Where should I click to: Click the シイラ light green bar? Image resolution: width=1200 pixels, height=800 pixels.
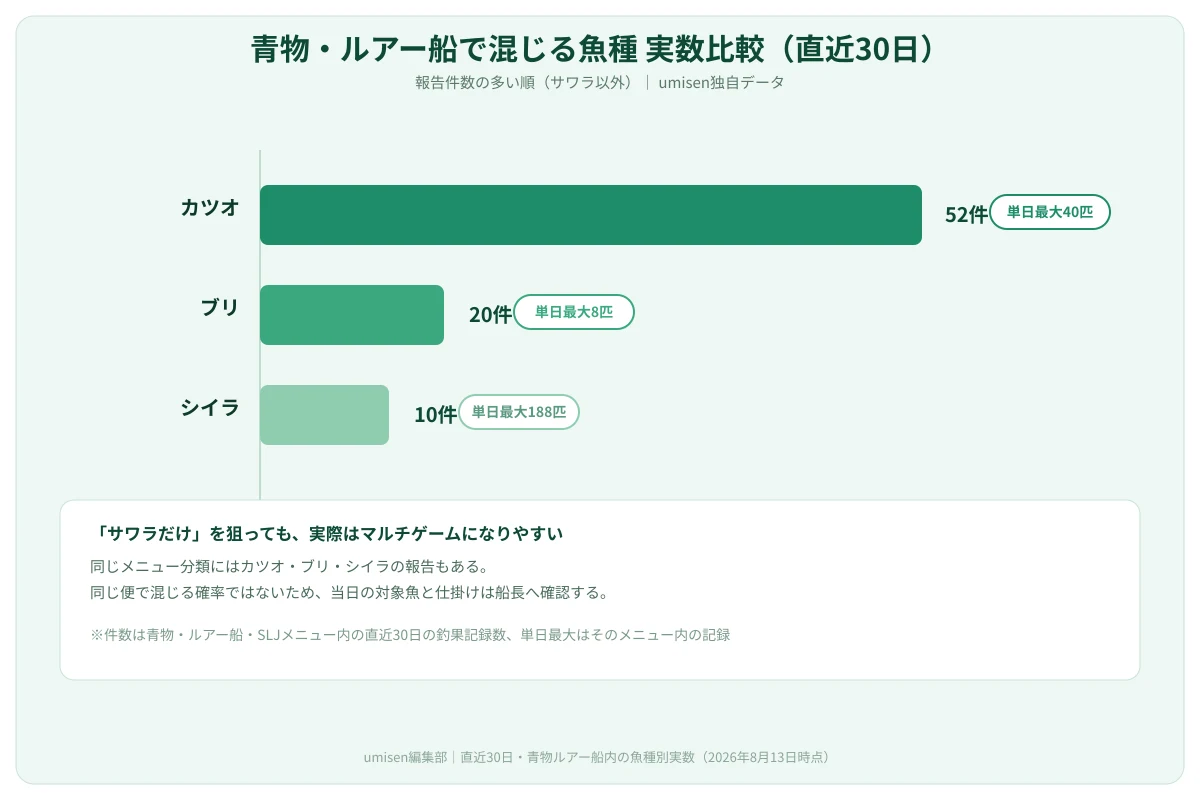pyautogui.click(x=324, y=415)
